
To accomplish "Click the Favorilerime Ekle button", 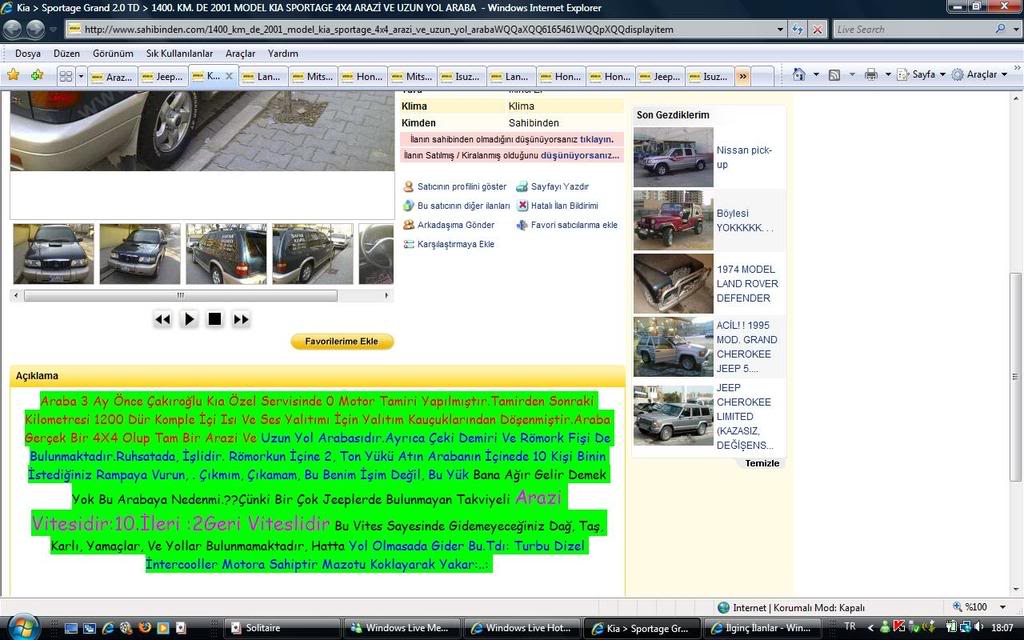I will (342, 342).
